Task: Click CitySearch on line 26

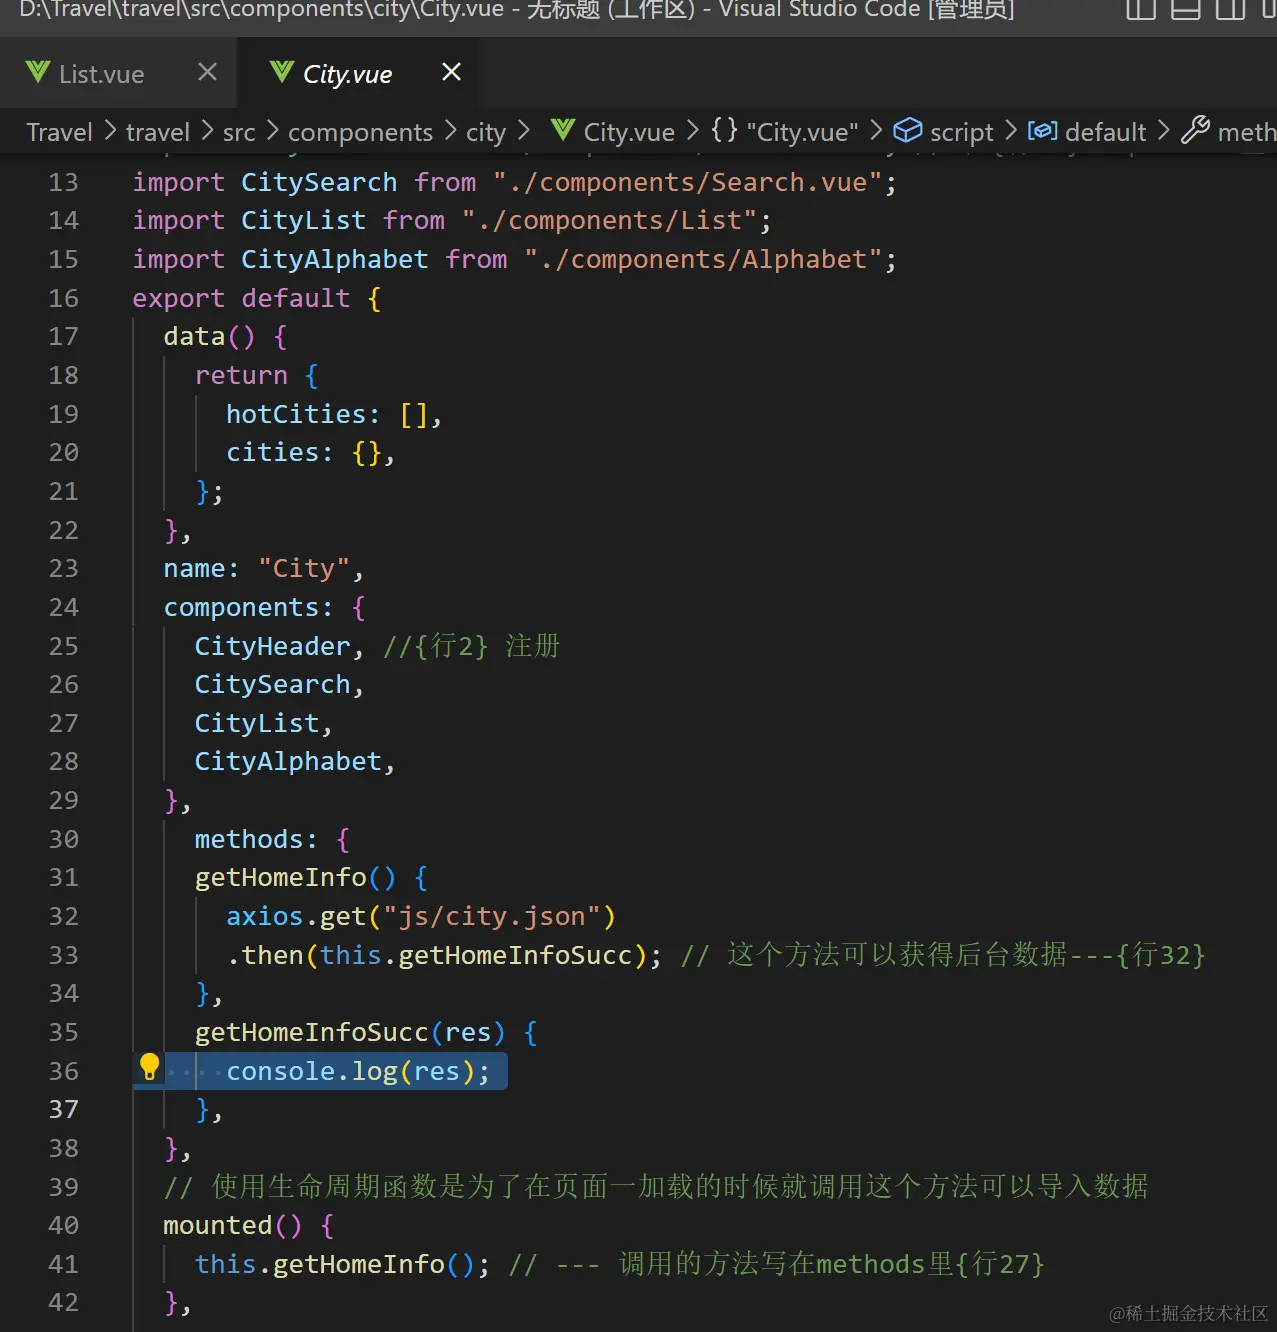Action: coord(272,684)
